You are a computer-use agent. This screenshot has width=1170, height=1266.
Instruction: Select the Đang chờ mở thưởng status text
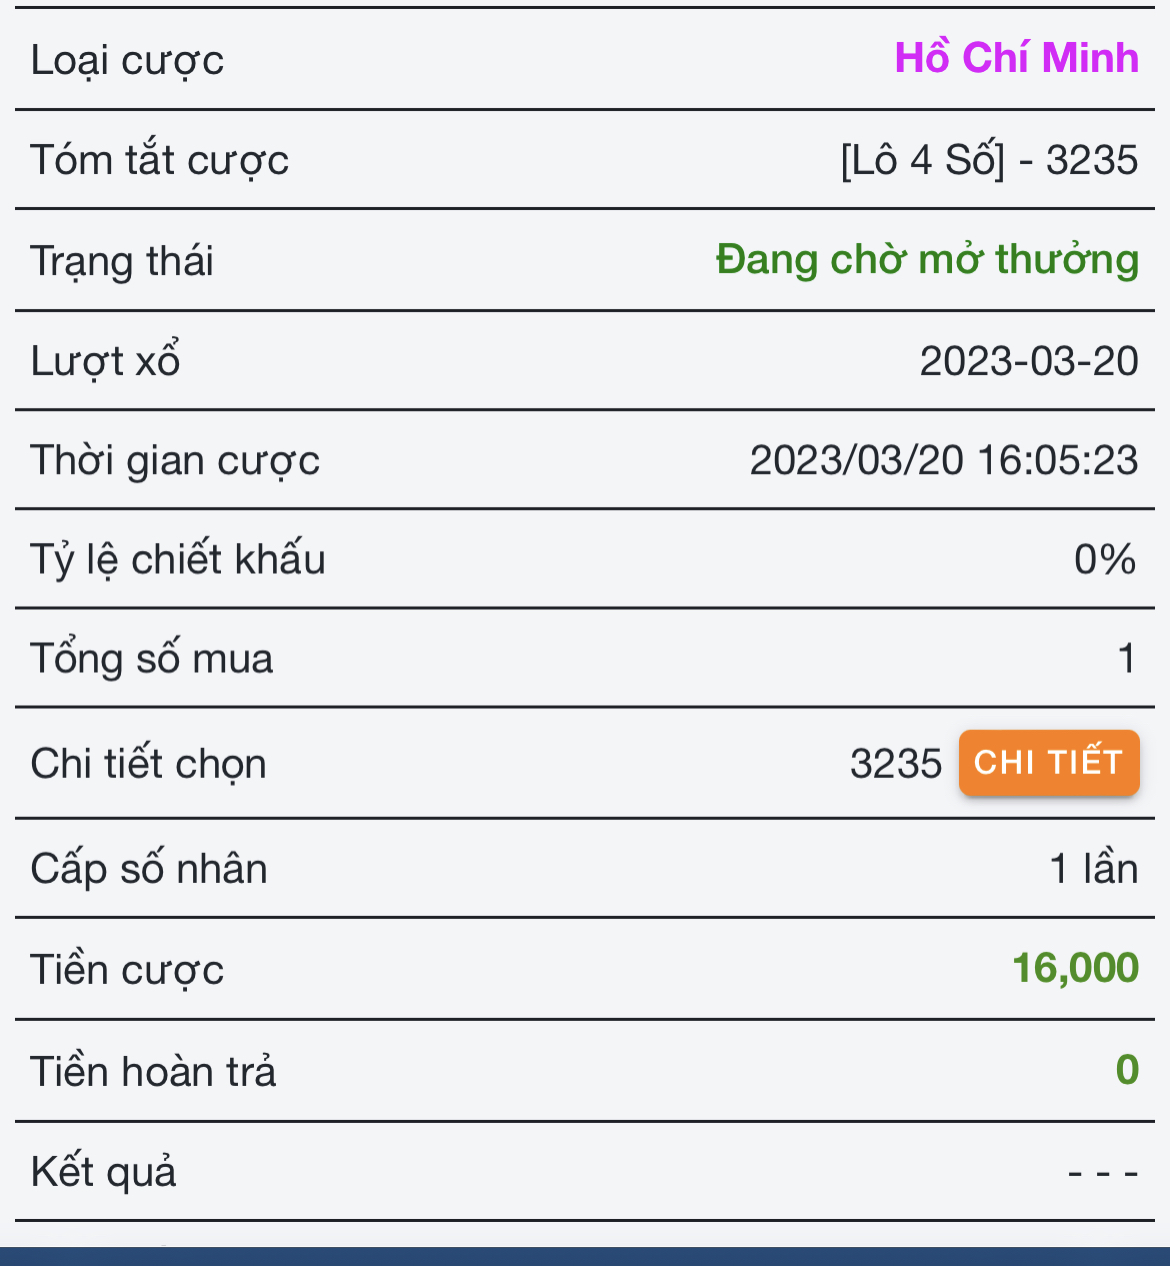[927, 260]
